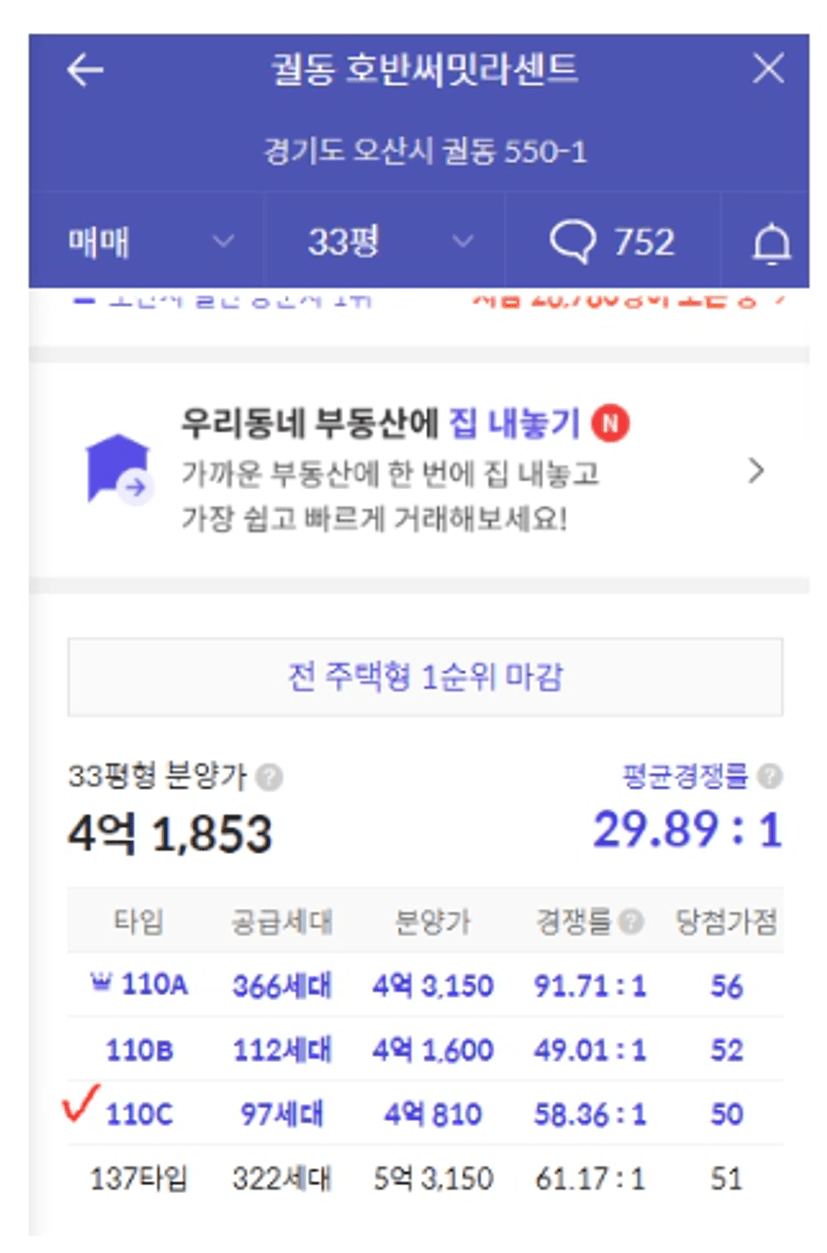
Task: Click the 61.17 : 1 competition rate
Action: [590, 1178]
